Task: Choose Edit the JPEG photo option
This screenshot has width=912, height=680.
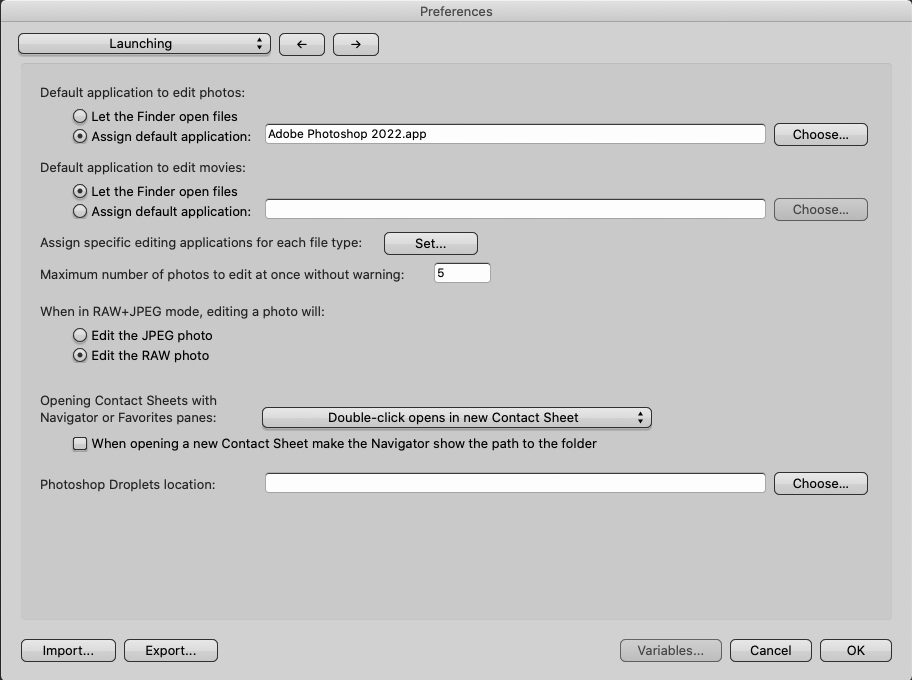Action: (80, 336)
